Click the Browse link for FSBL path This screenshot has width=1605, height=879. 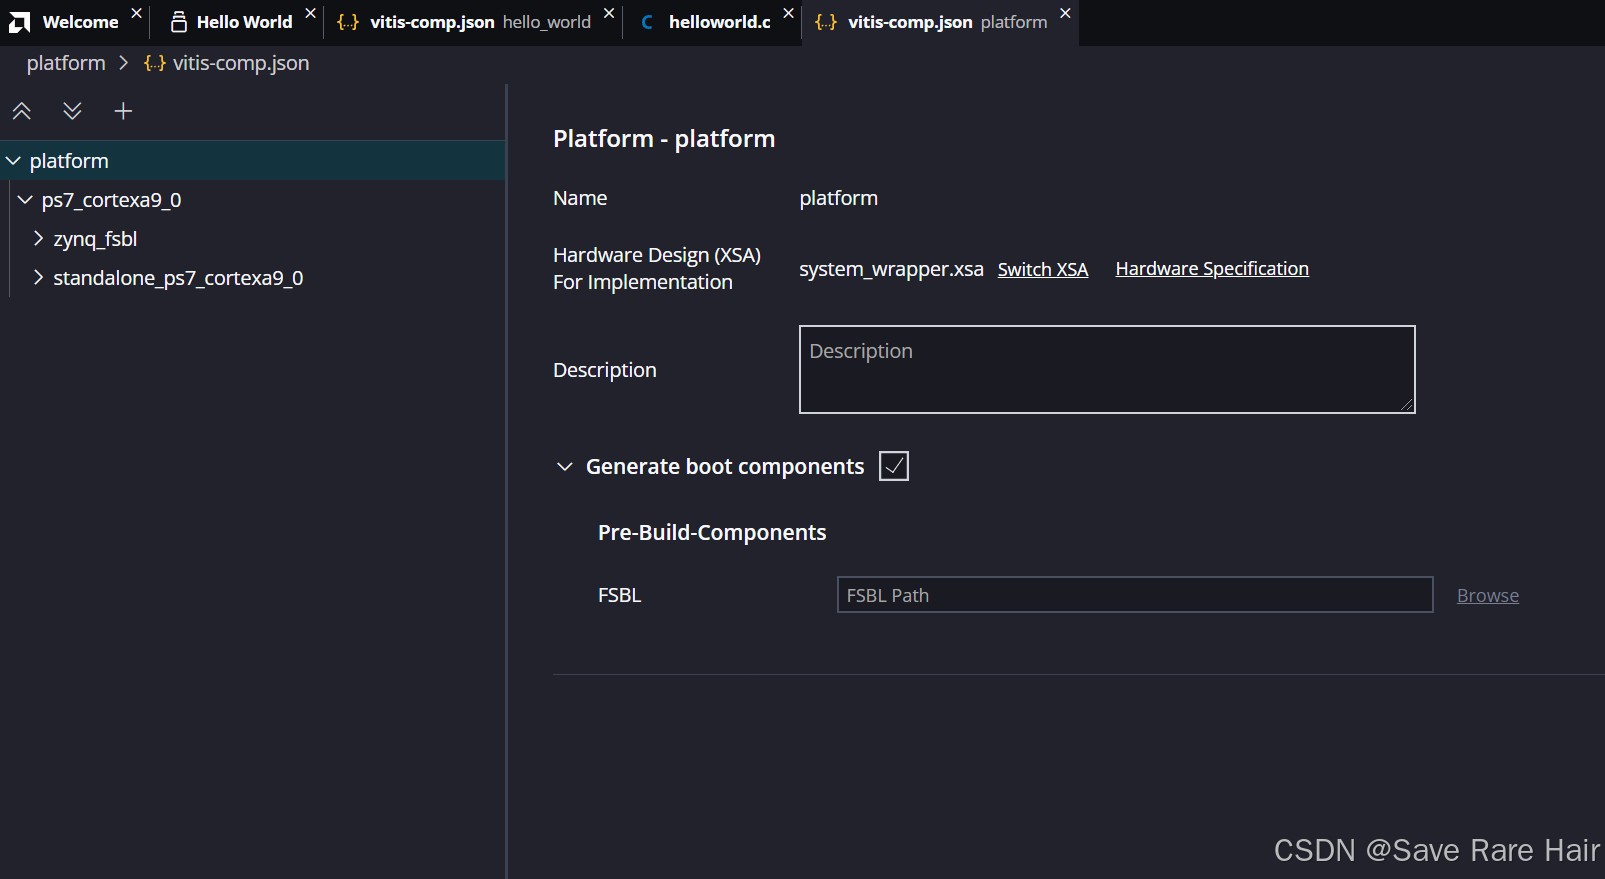point(1488,596)
